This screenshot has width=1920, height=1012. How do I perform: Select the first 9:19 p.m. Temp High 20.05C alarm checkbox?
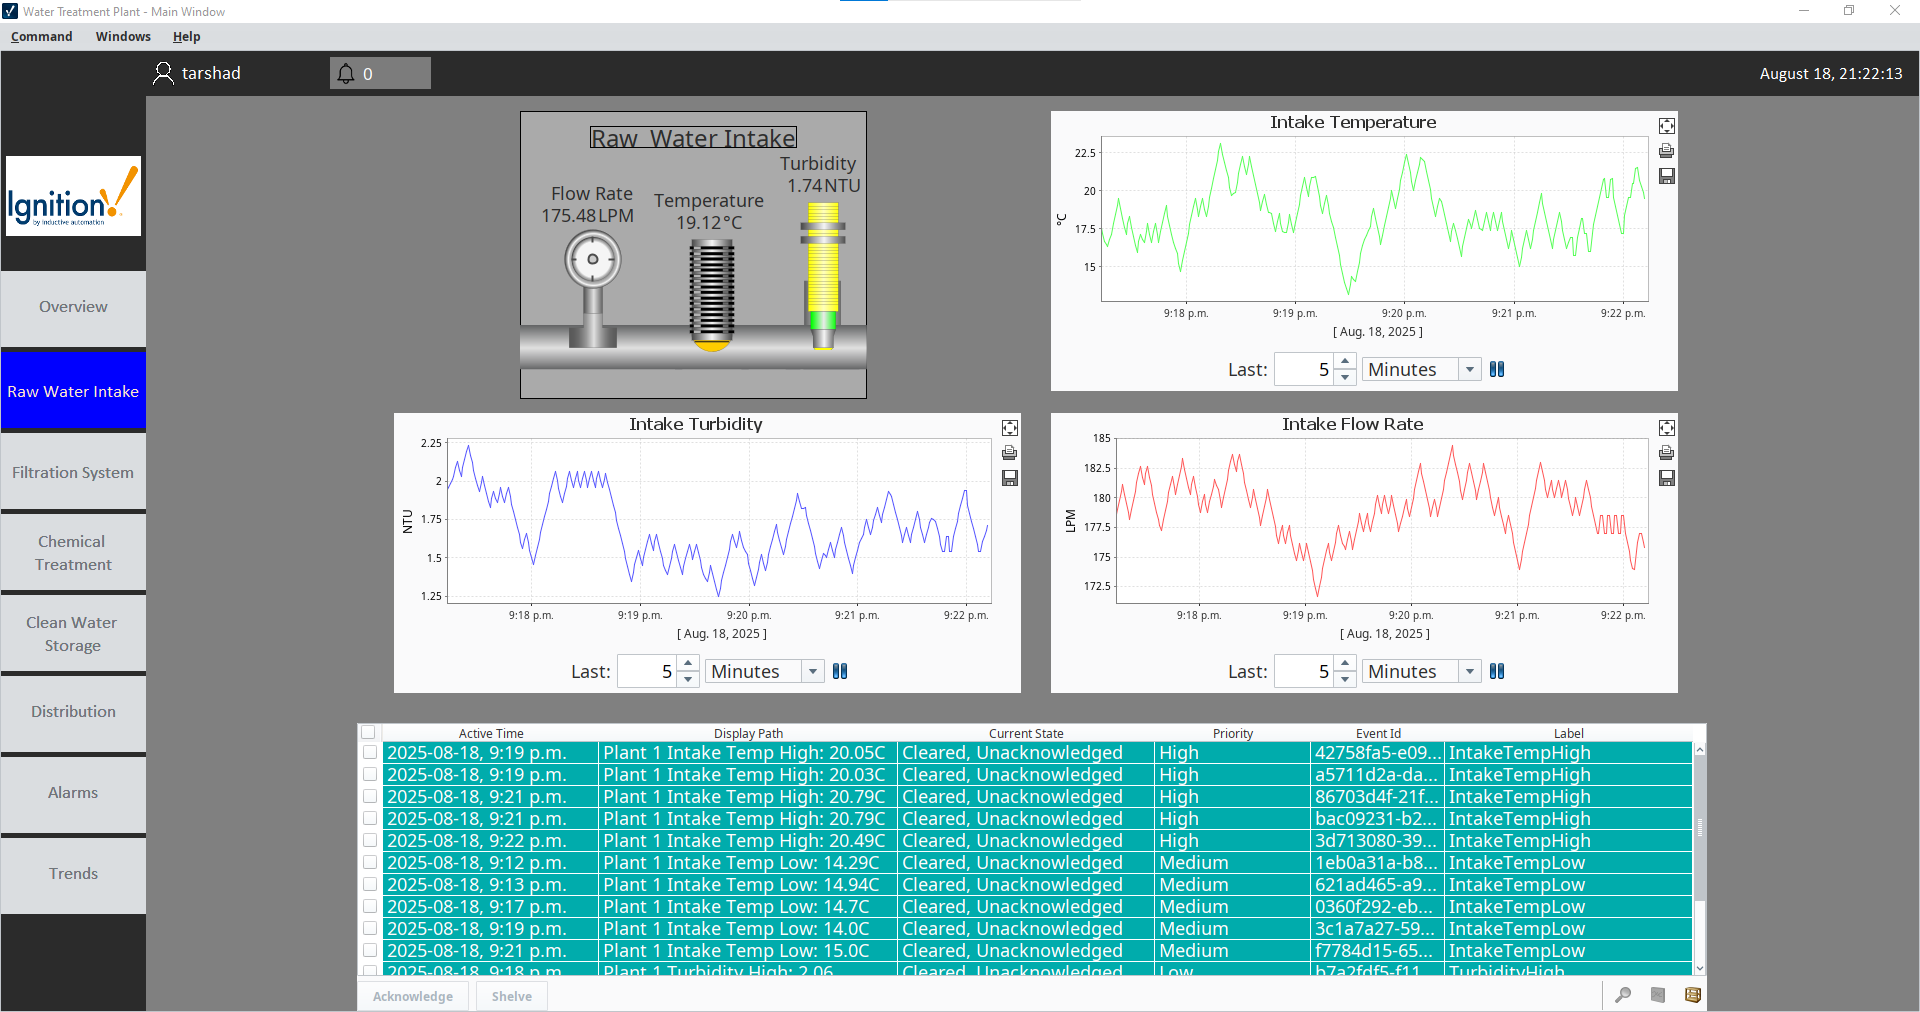pos(370,753)
